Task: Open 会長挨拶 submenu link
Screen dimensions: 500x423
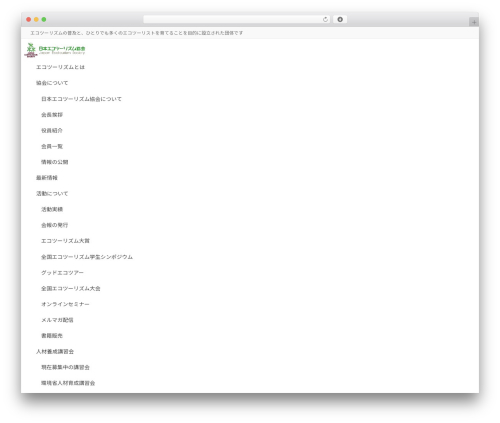Action: 52,115
